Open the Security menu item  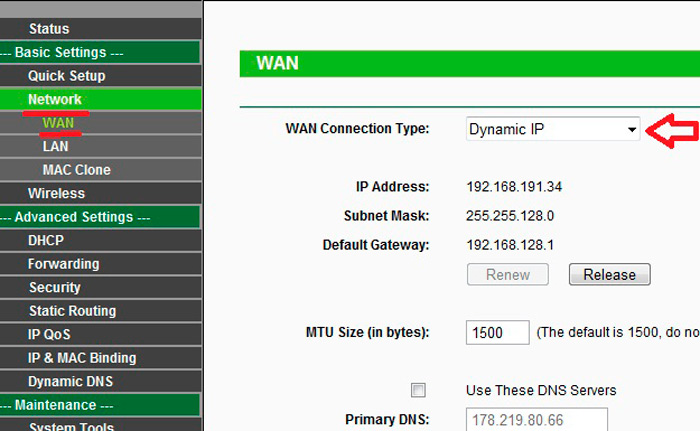point(54,287)
